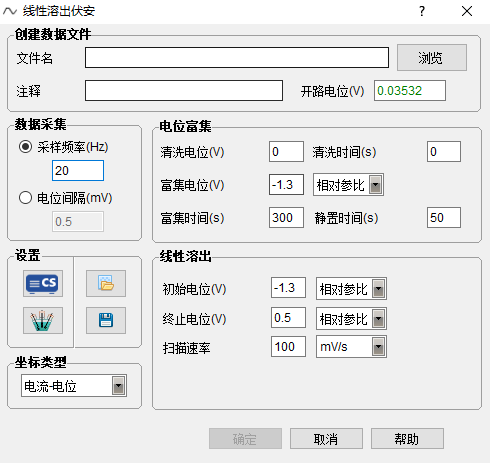Click the question mark help icon in the title bar
This screenshot has width=490, height=463.
[422, 11]
